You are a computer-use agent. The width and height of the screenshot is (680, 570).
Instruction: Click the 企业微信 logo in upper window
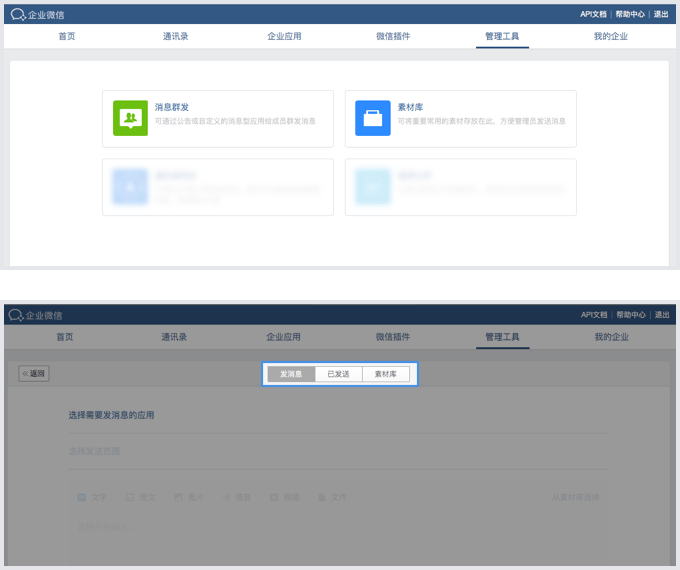[37, 15]
